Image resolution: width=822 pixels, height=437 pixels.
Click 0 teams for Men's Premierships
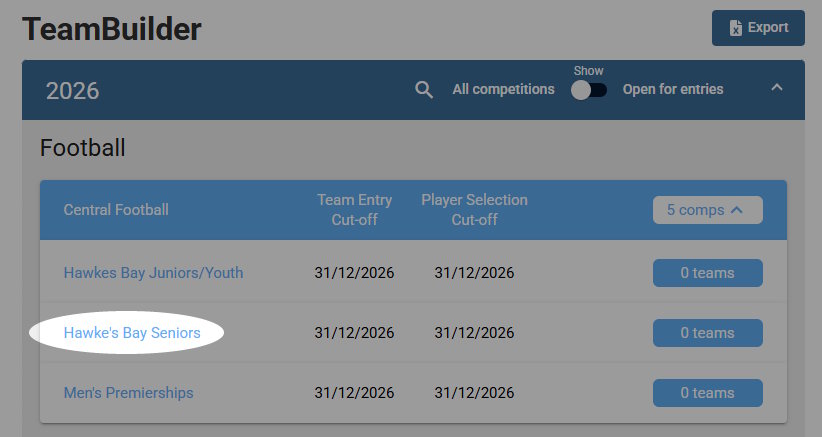point(707,393)
